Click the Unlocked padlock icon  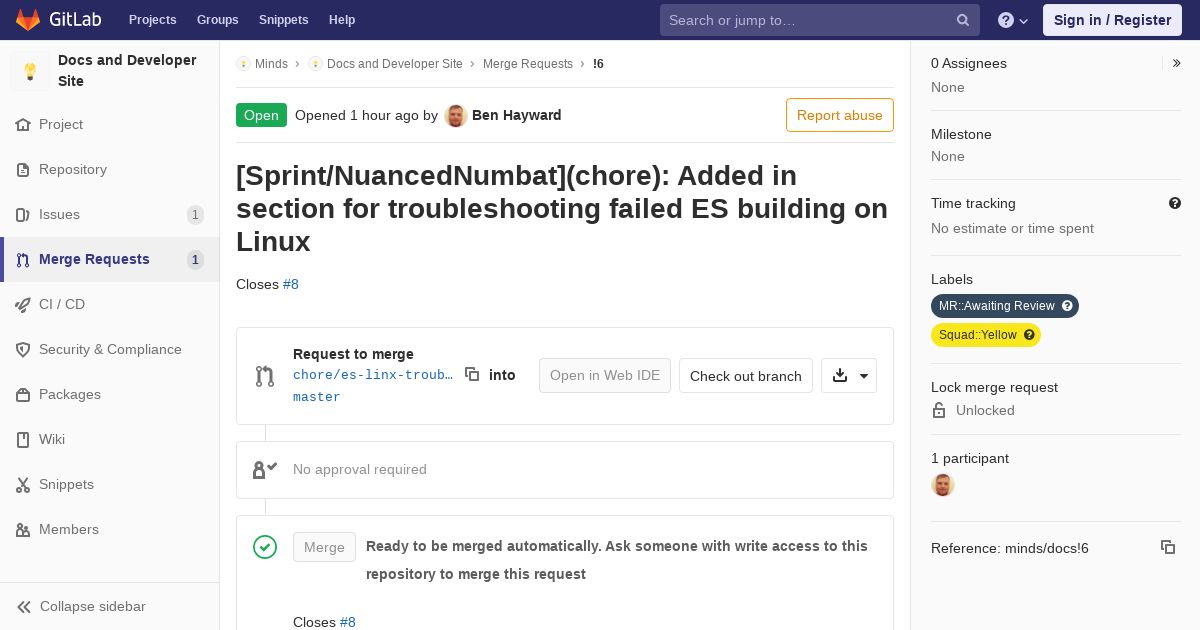tap(938, 410)
